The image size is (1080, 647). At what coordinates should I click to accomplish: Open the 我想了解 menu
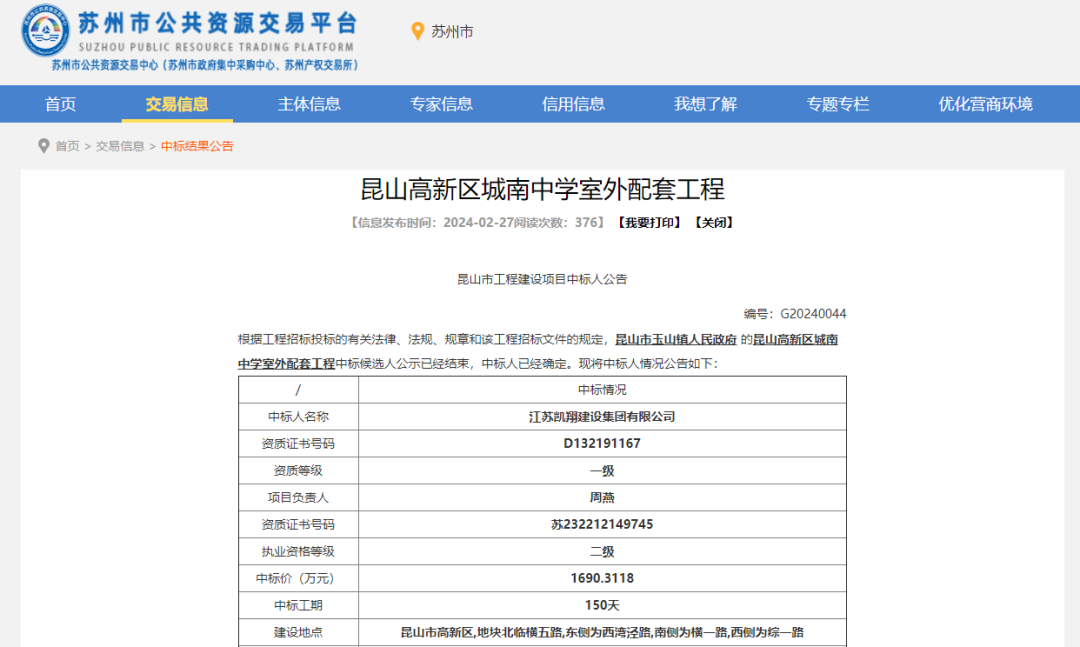705,104
